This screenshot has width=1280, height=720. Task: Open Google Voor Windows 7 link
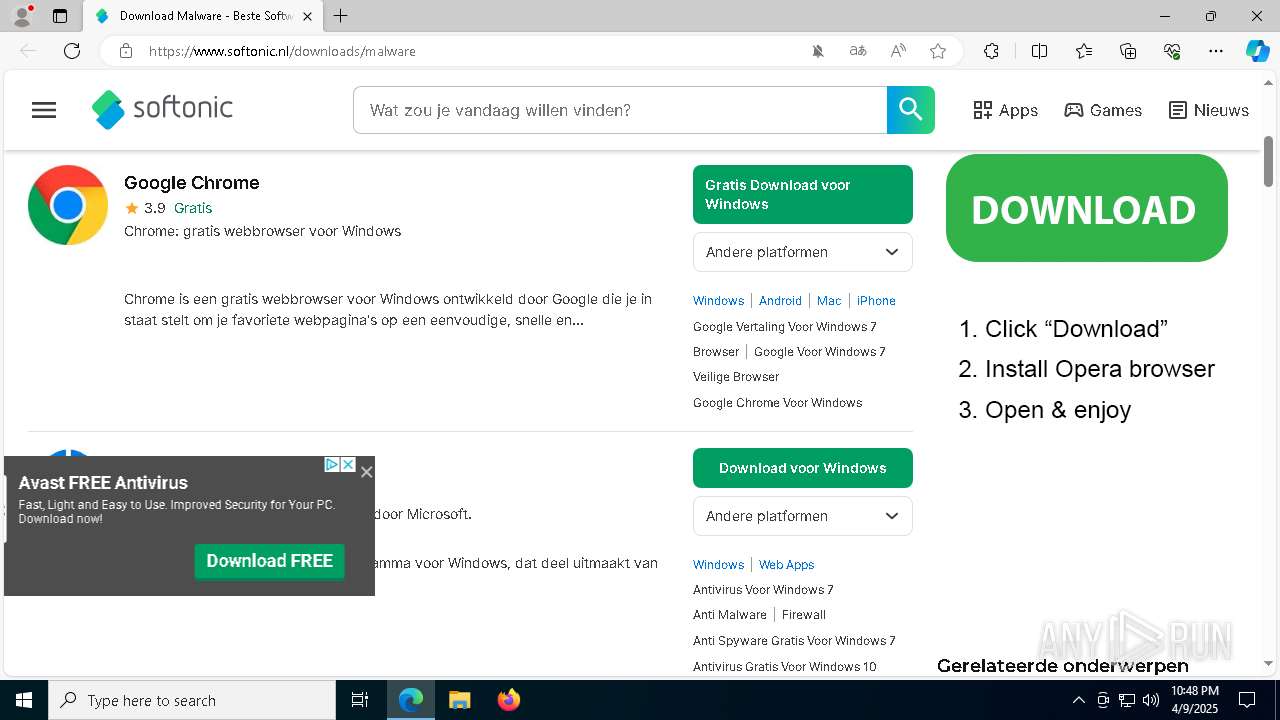820,351
